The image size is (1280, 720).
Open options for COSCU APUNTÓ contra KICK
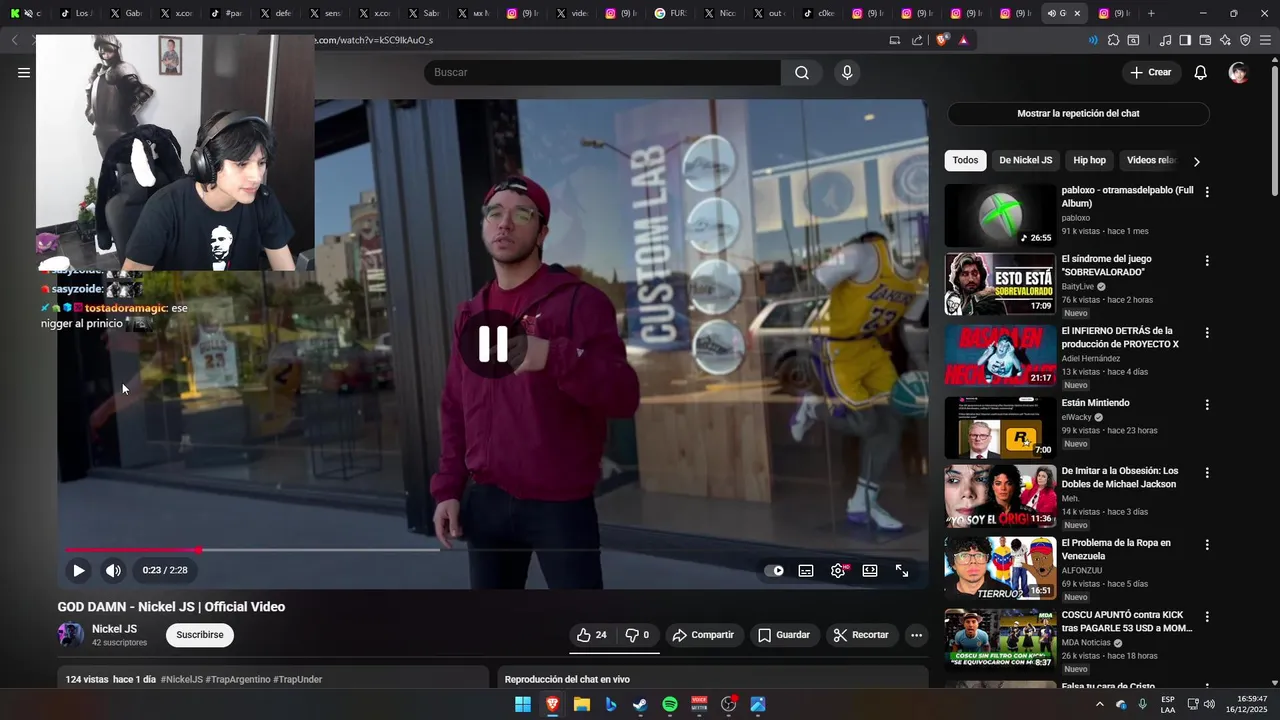coord(1207,616)
